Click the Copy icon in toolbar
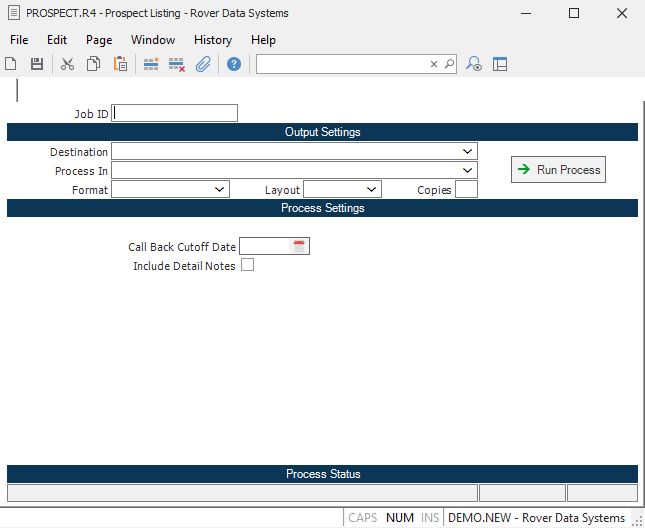The image size is (645, 528). [93, 64]
